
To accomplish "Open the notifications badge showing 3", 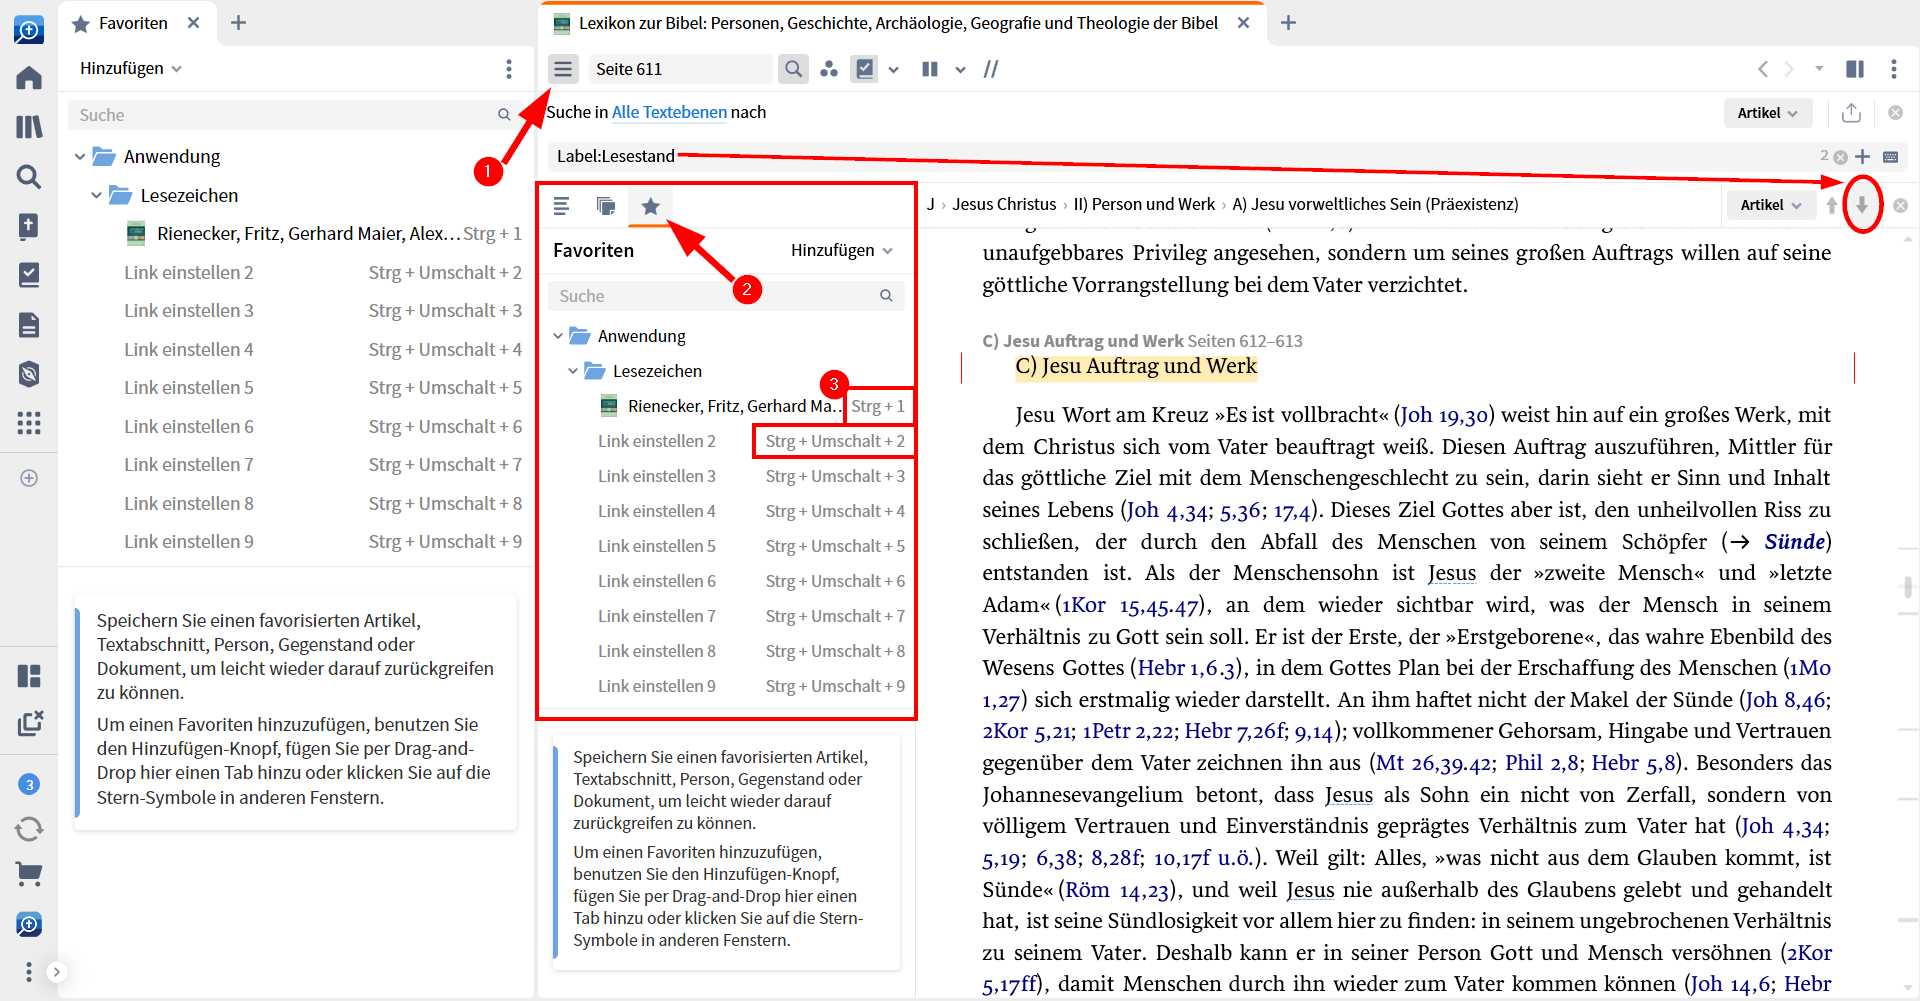I will 29,784.
